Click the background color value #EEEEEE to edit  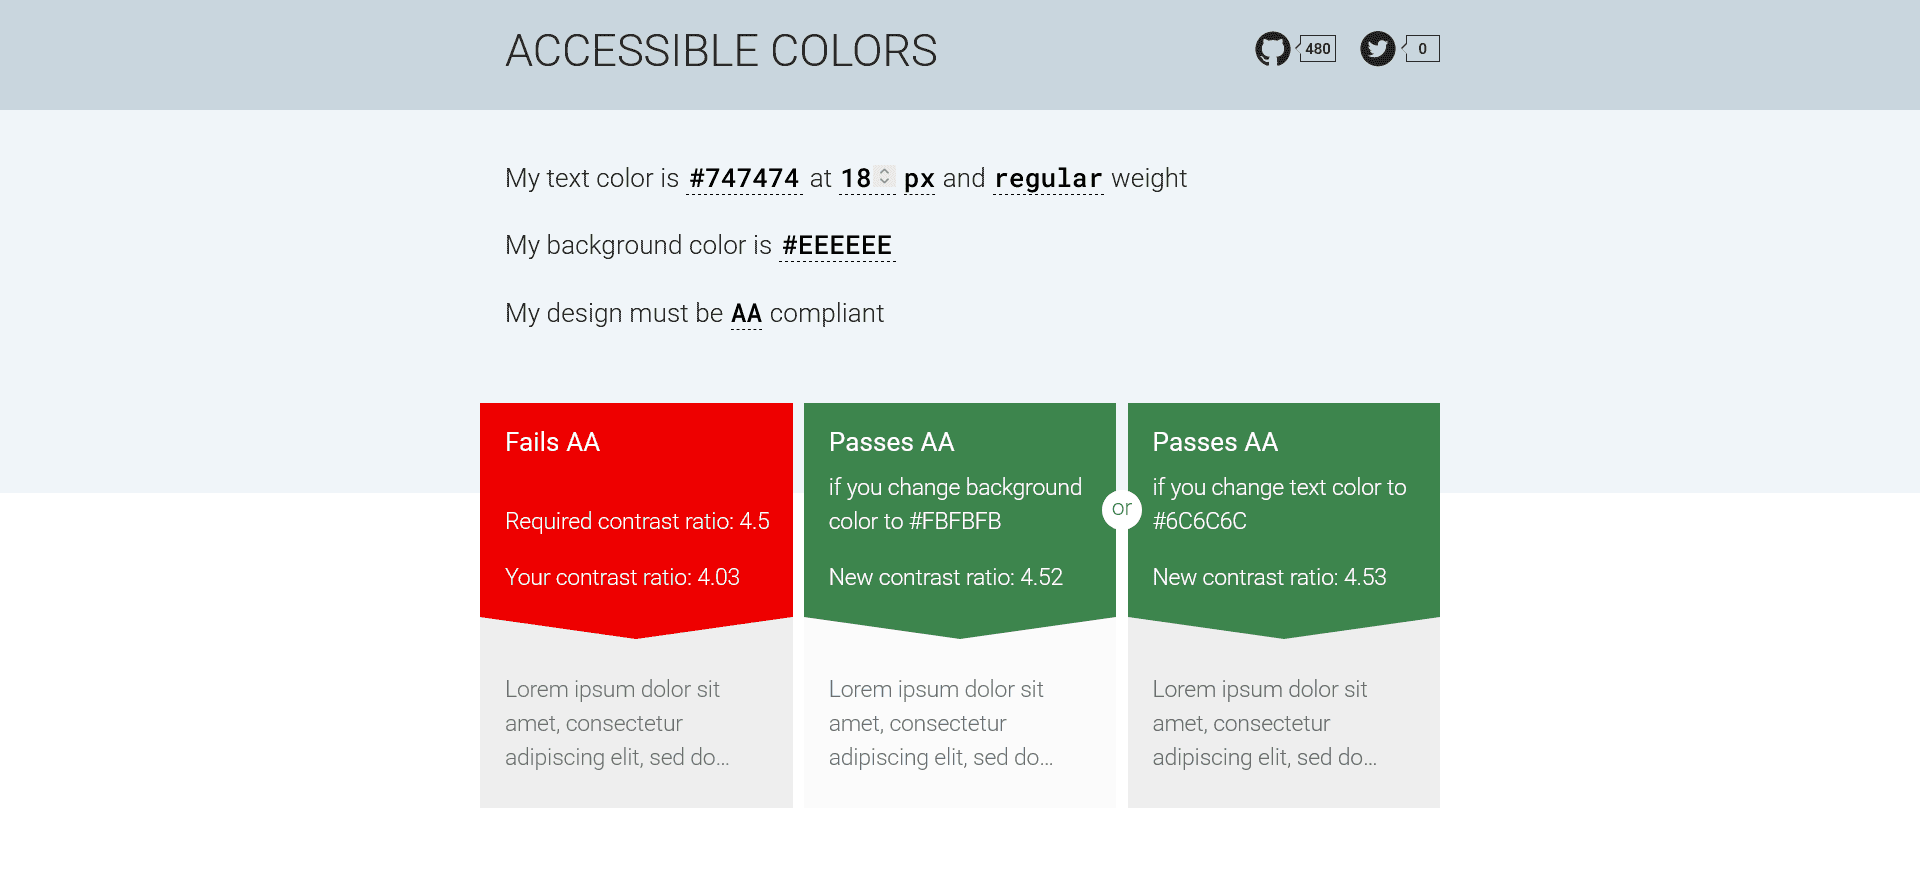(x=836, y=244)
